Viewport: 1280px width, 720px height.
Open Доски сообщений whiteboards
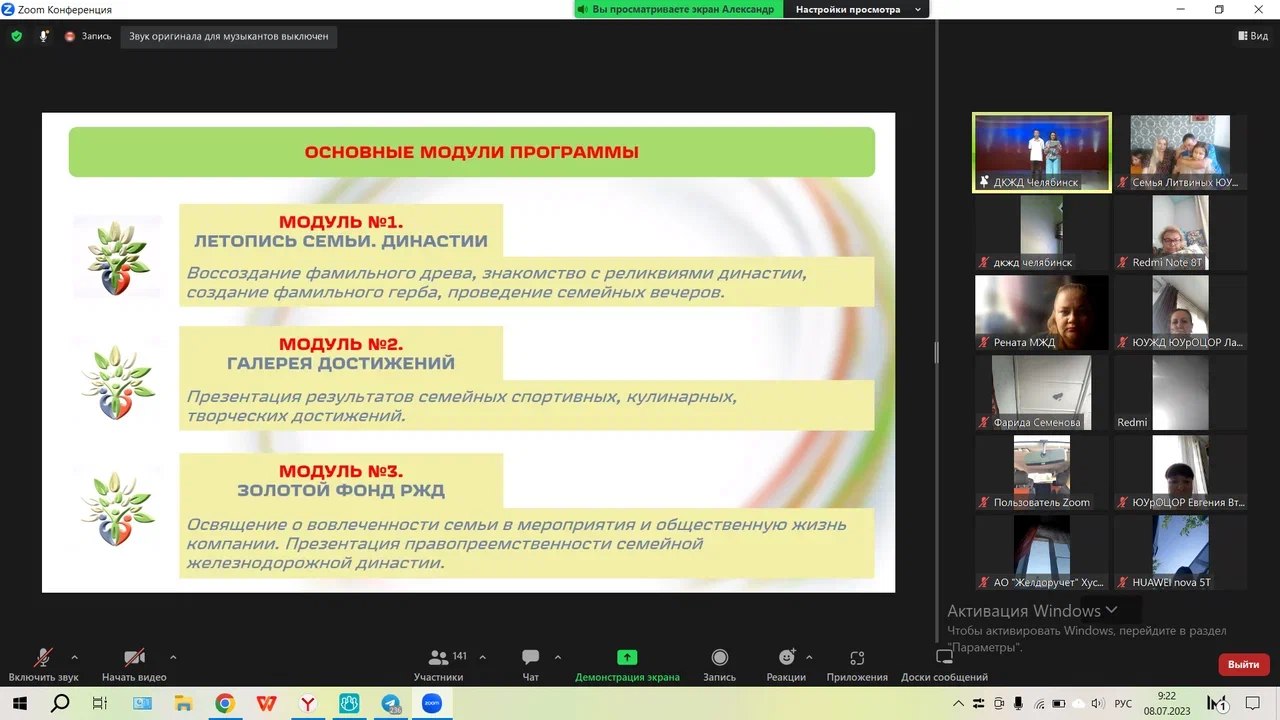click(944, 665)
